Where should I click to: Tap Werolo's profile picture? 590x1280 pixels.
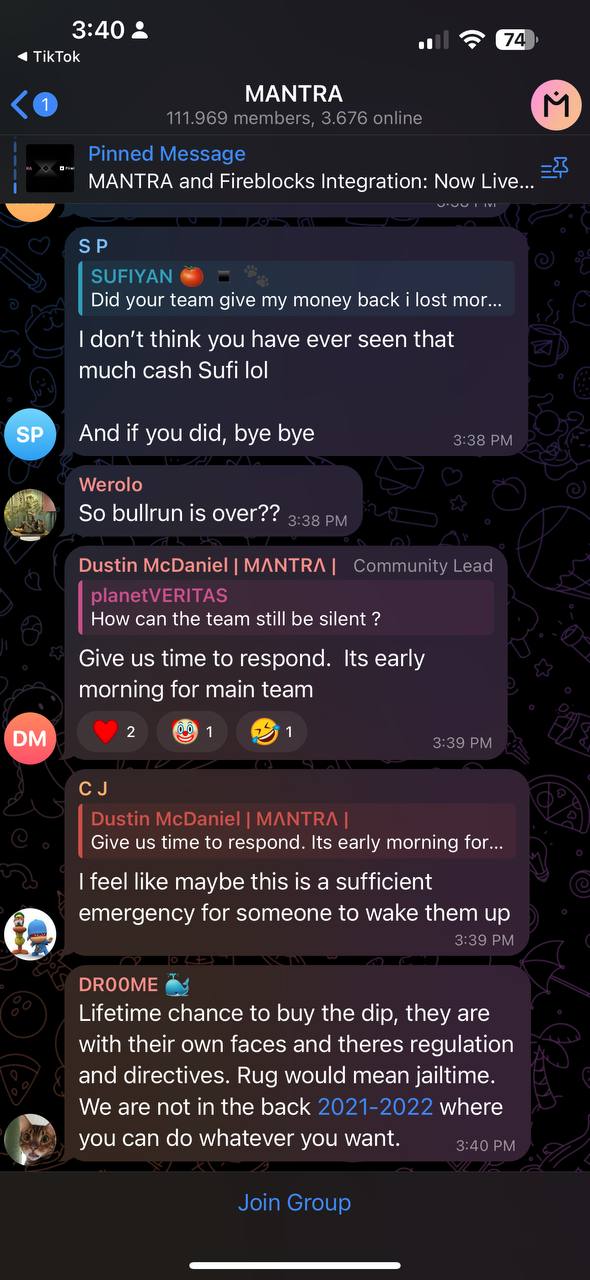[30, 515]
